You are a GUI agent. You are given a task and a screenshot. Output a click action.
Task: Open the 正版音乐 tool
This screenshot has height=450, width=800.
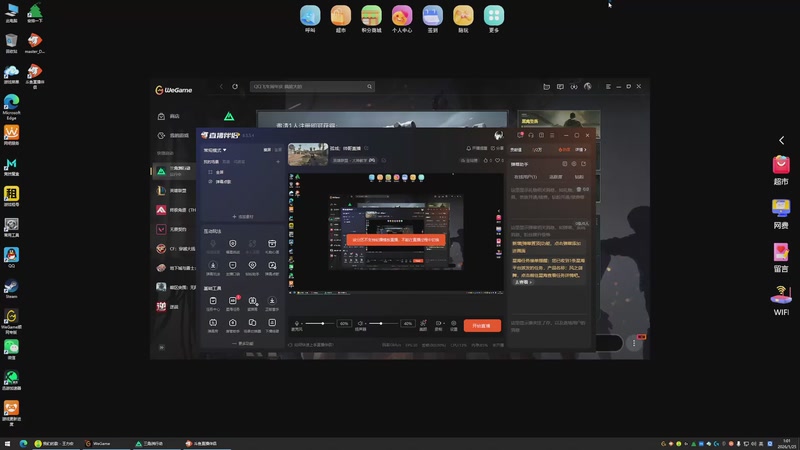point(272,304)
